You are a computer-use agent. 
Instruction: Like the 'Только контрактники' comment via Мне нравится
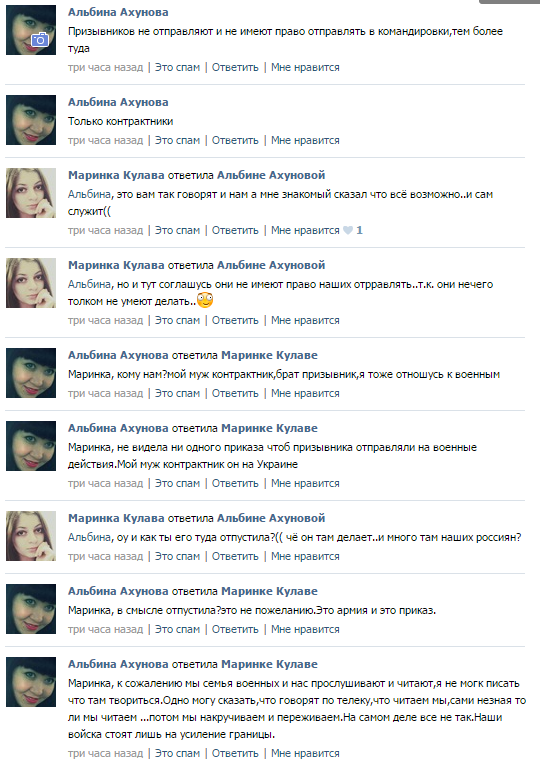point(305,140)
